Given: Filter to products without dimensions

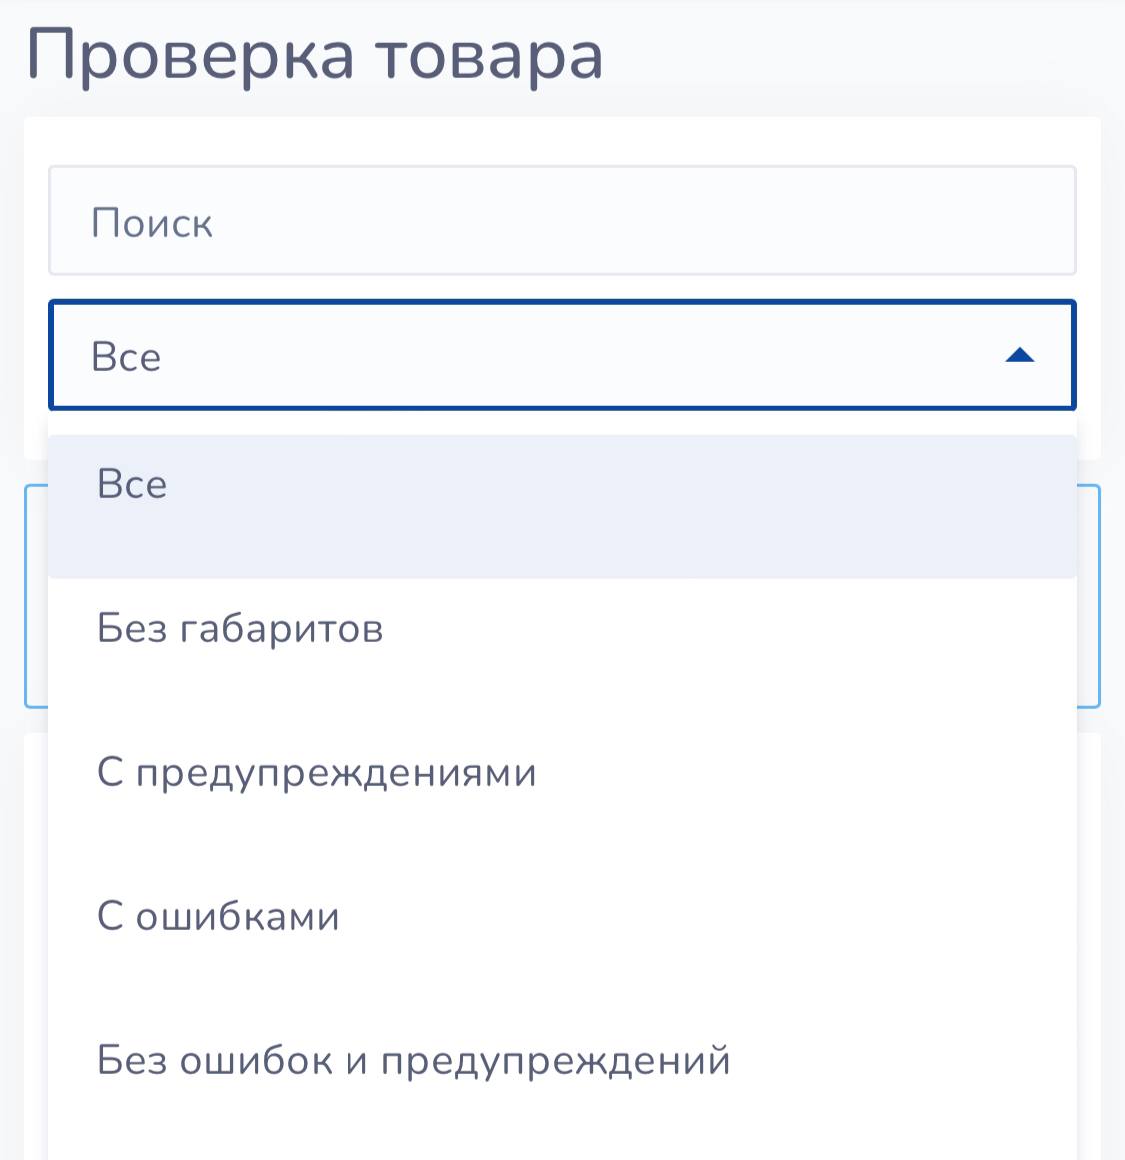Looking at the screenshot, I should click(240, 629).
